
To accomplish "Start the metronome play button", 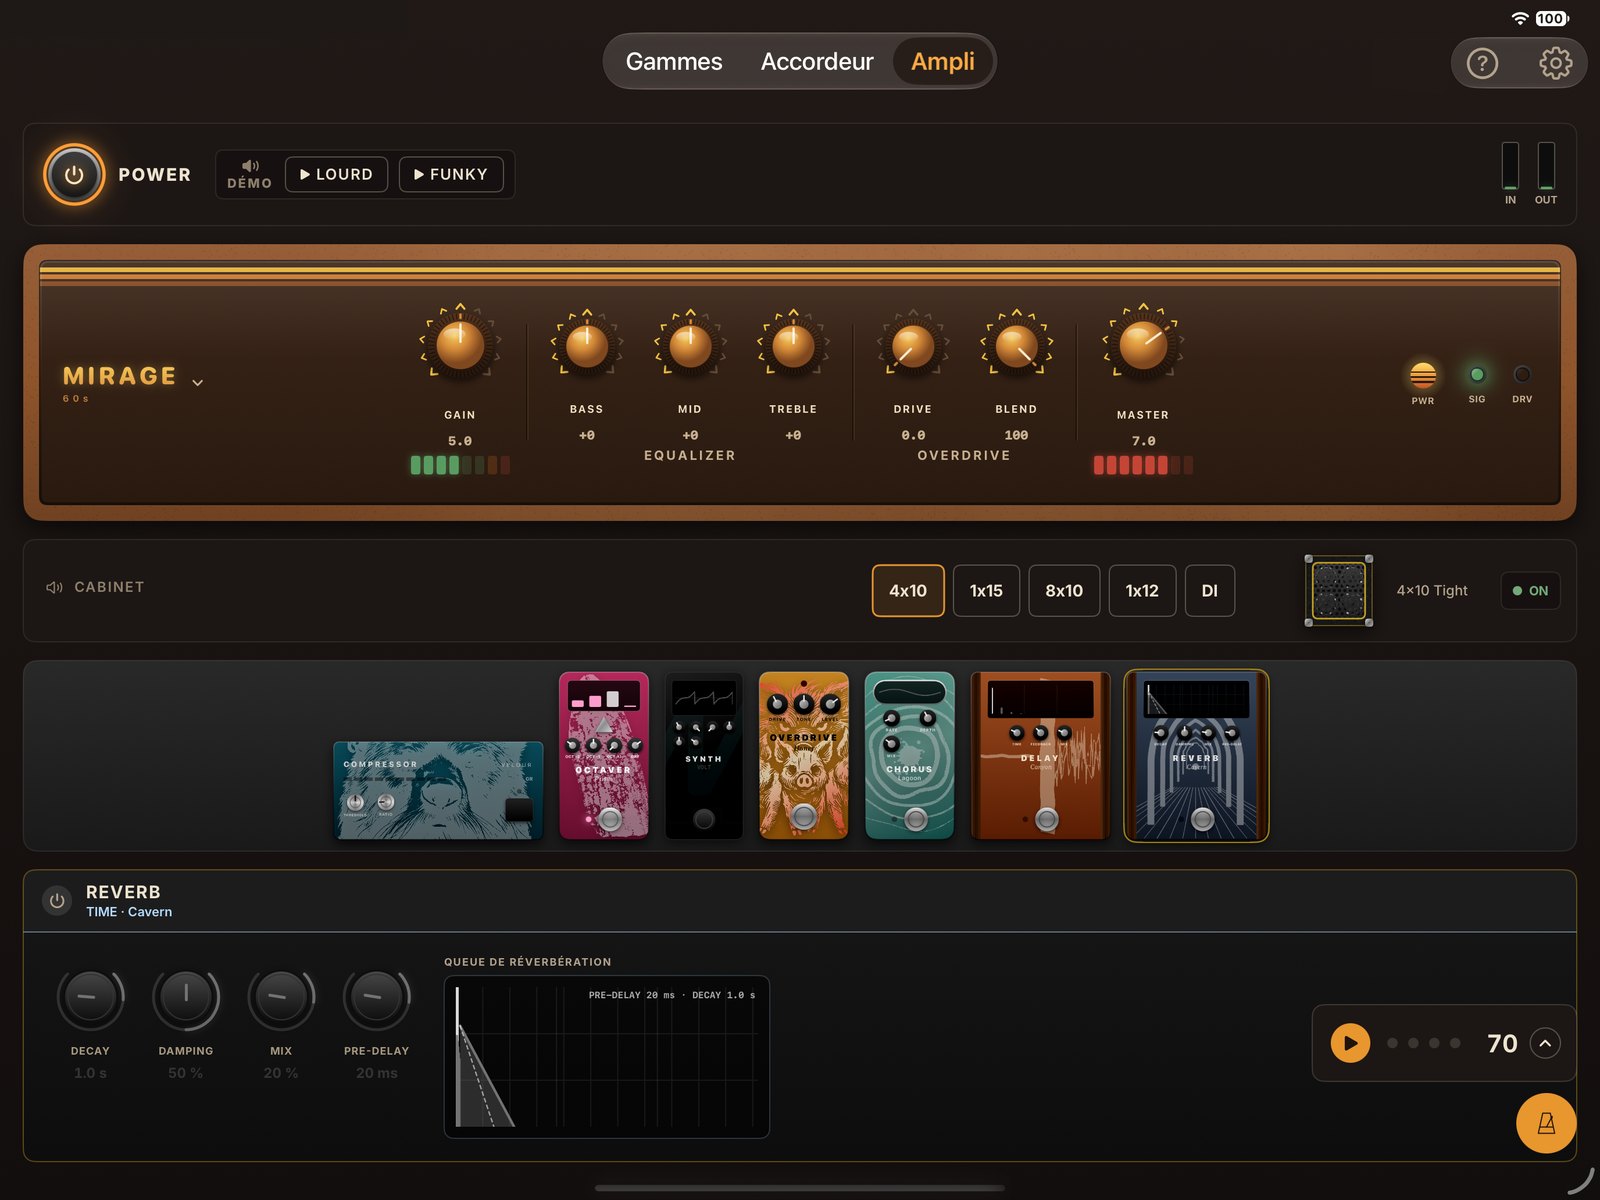I will pyautogui.click(x=1350, y=1043).
